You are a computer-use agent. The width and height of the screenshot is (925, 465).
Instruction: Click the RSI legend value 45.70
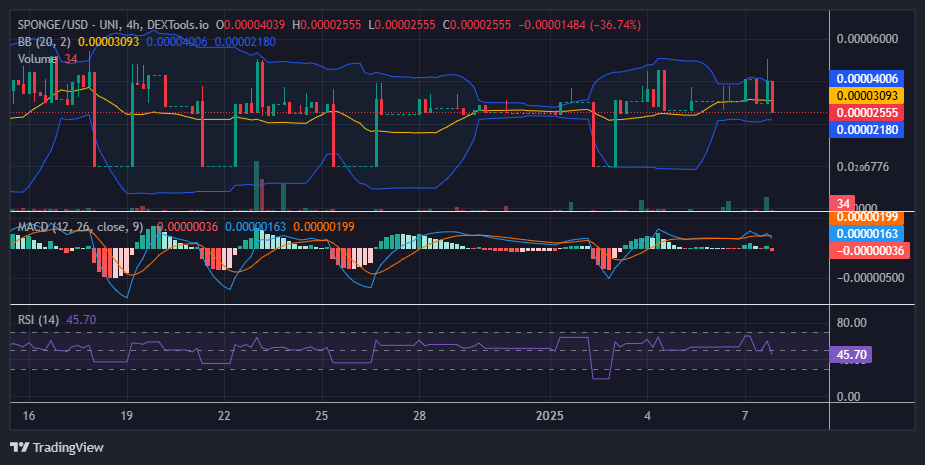coord(81,320)
